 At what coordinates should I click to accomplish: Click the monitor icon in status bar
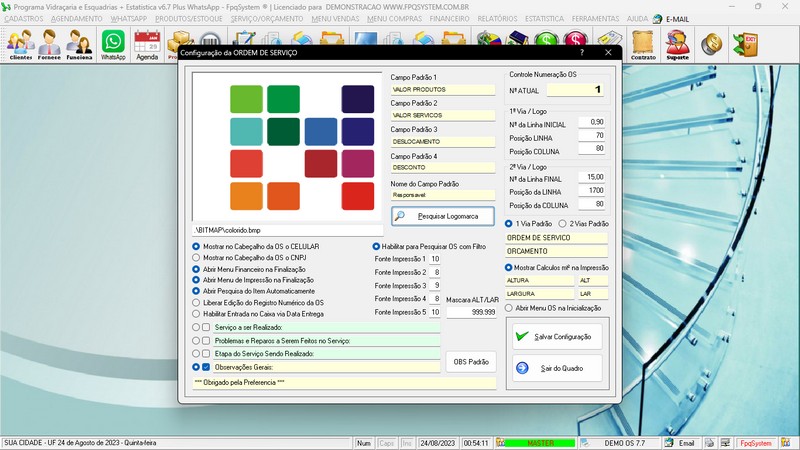[725, 443]
